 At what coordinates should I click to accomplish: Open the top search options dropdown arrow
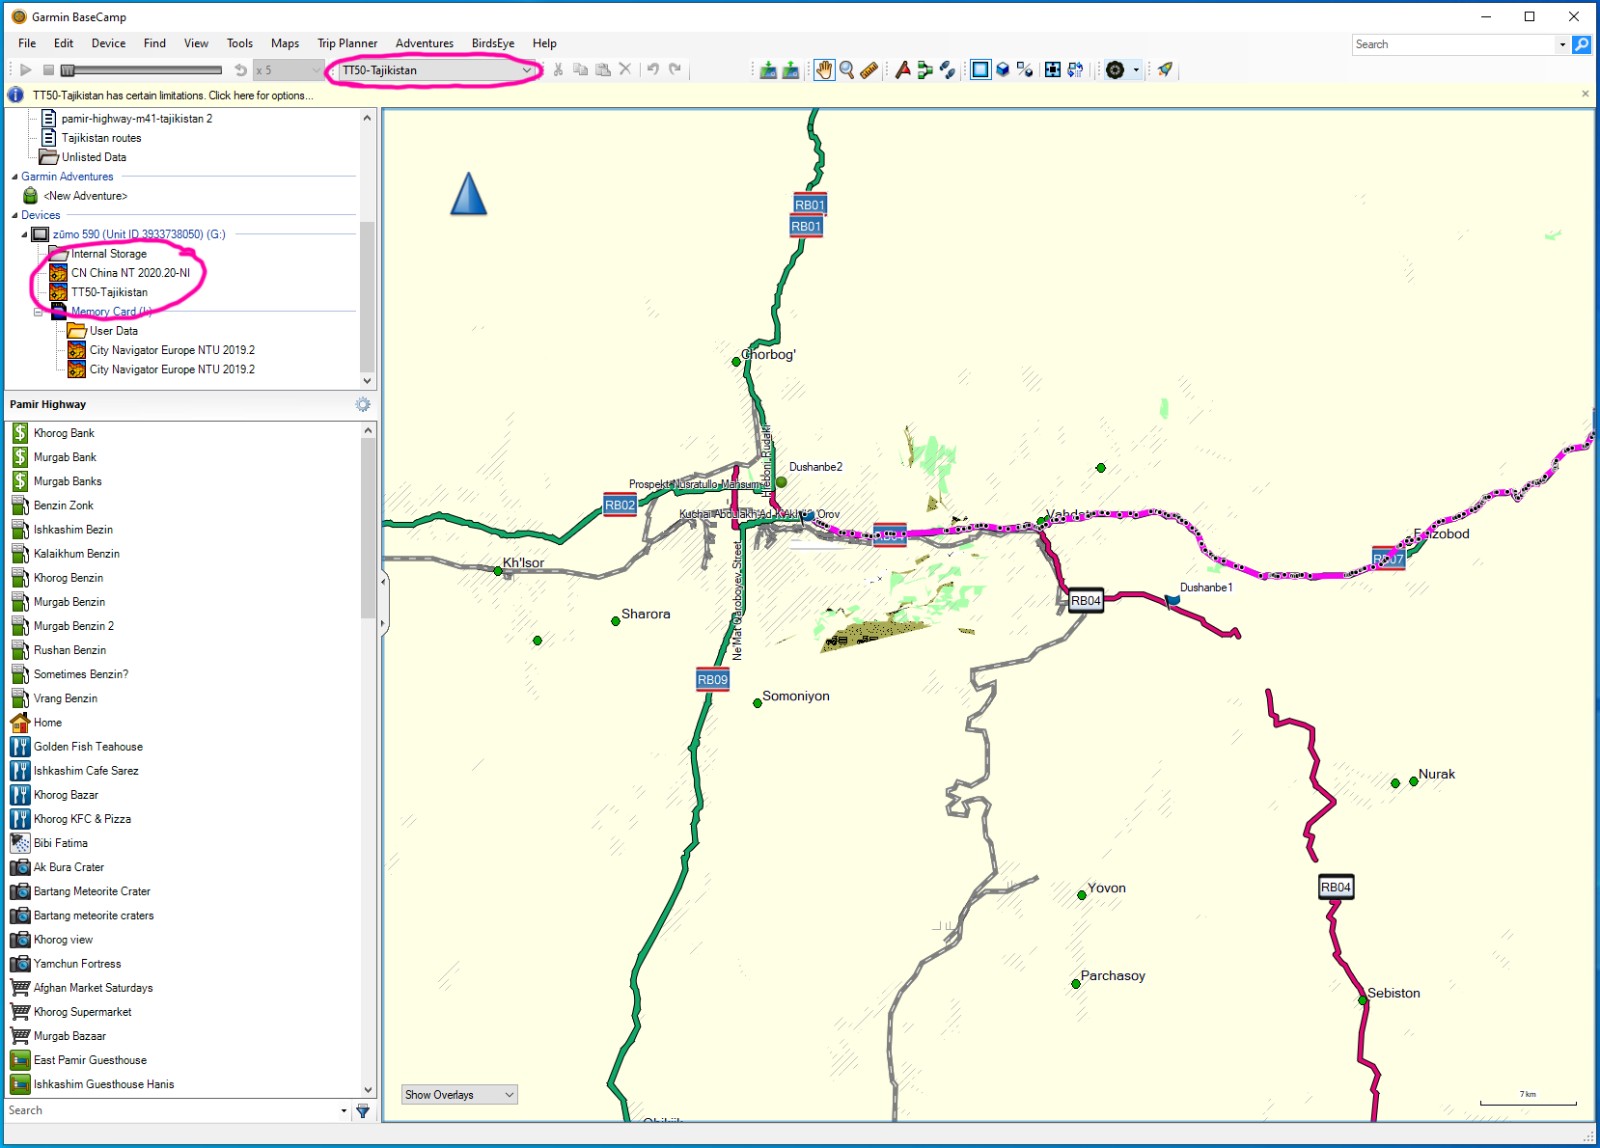pyautogui.click(x=1562, y=44)
